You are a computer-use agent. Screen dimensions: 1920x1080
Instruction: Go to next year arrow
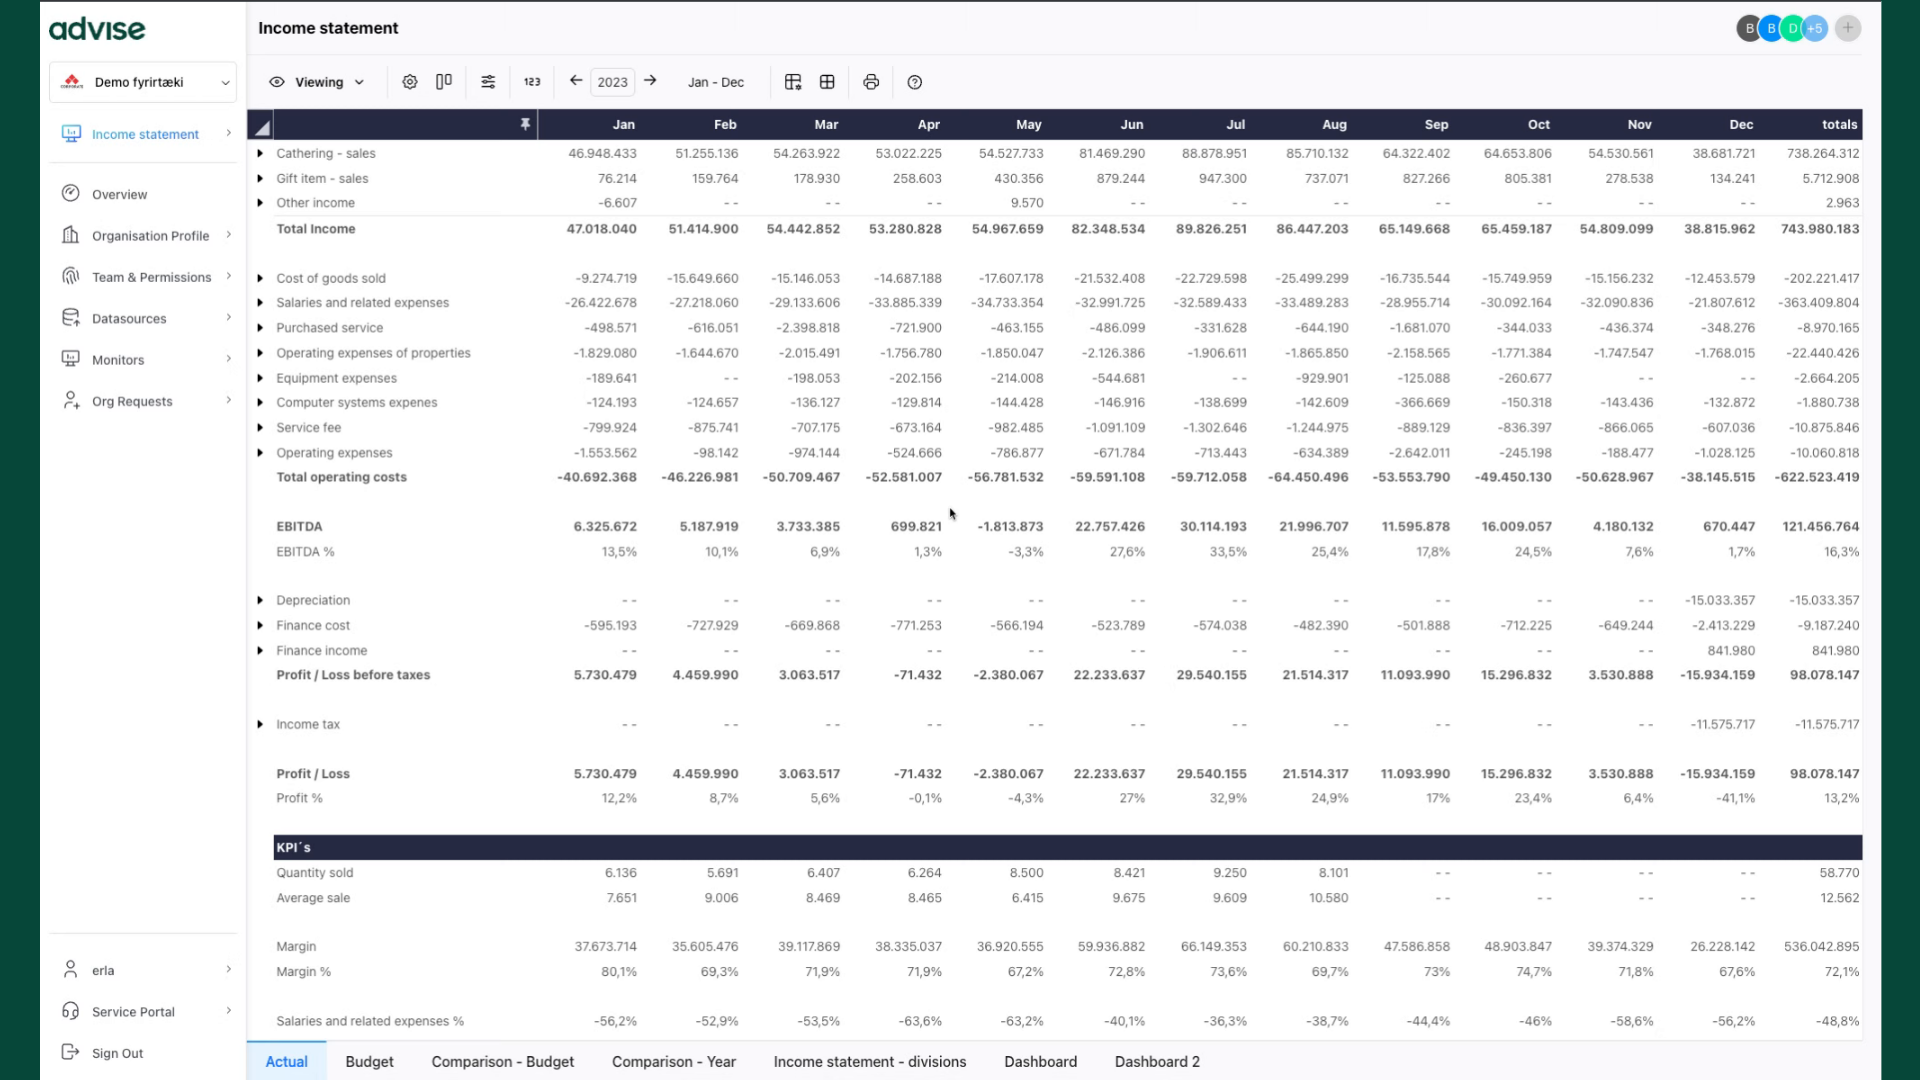point(650,81)
